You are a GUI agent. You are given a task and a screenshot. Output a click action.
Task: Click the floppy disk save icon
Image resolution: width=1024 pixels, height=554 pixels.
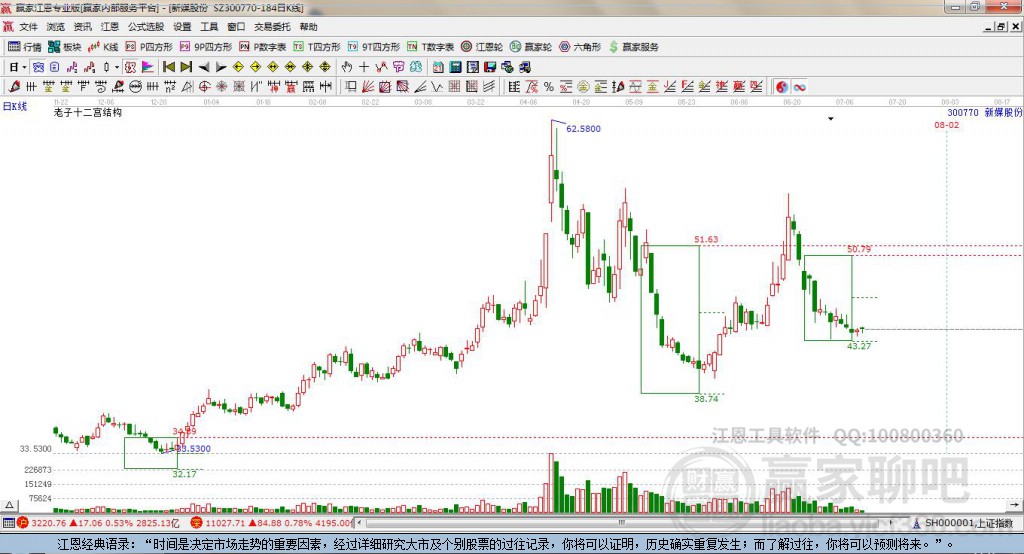coord(490,67)
